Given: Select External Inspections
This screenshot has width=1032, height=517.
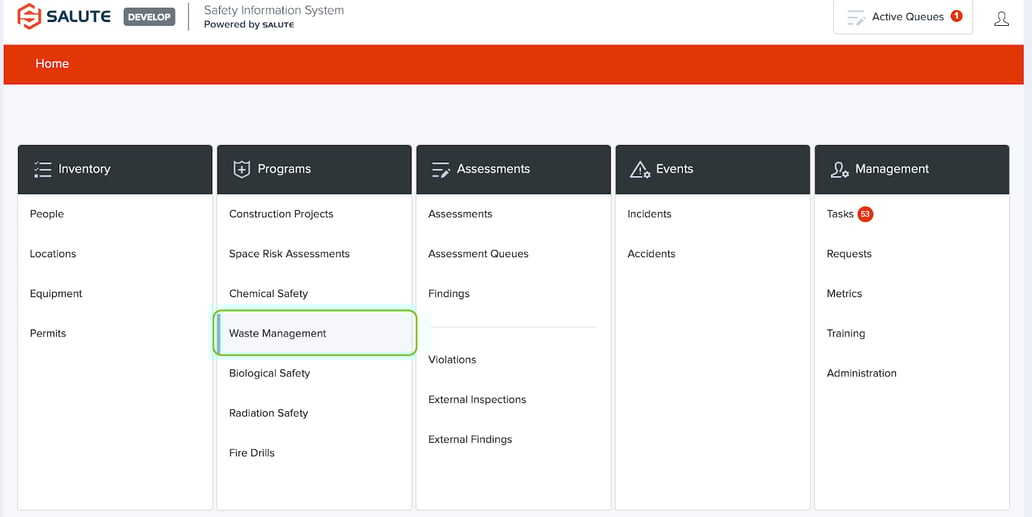Looking at the screenshot, I should (477, 399).
